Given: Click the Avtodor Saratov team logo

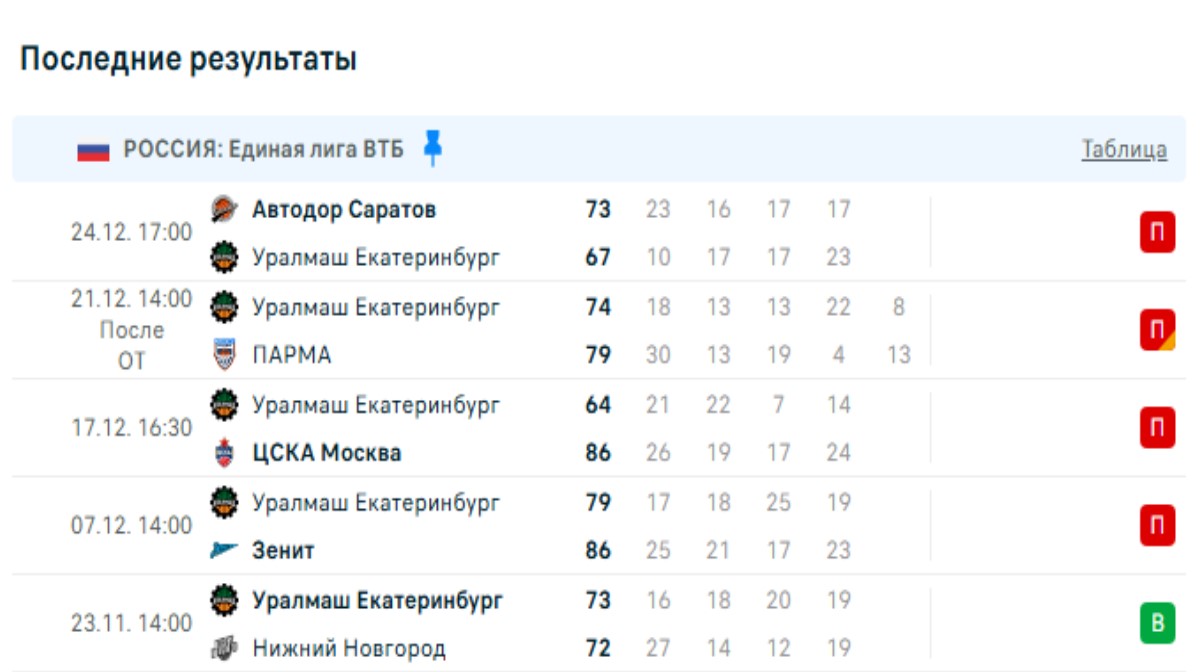Looking at the screenshot, I should [x=224, y=210].
